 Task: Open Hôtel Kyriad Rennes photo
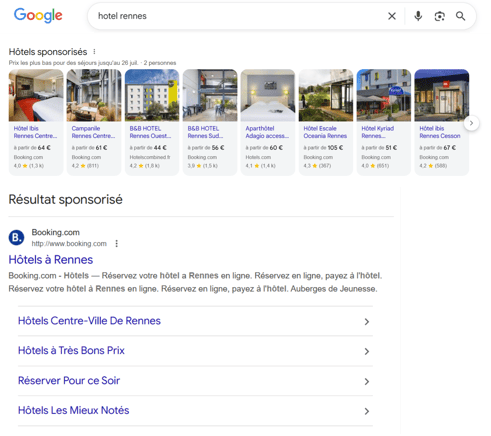coord(384,95)
